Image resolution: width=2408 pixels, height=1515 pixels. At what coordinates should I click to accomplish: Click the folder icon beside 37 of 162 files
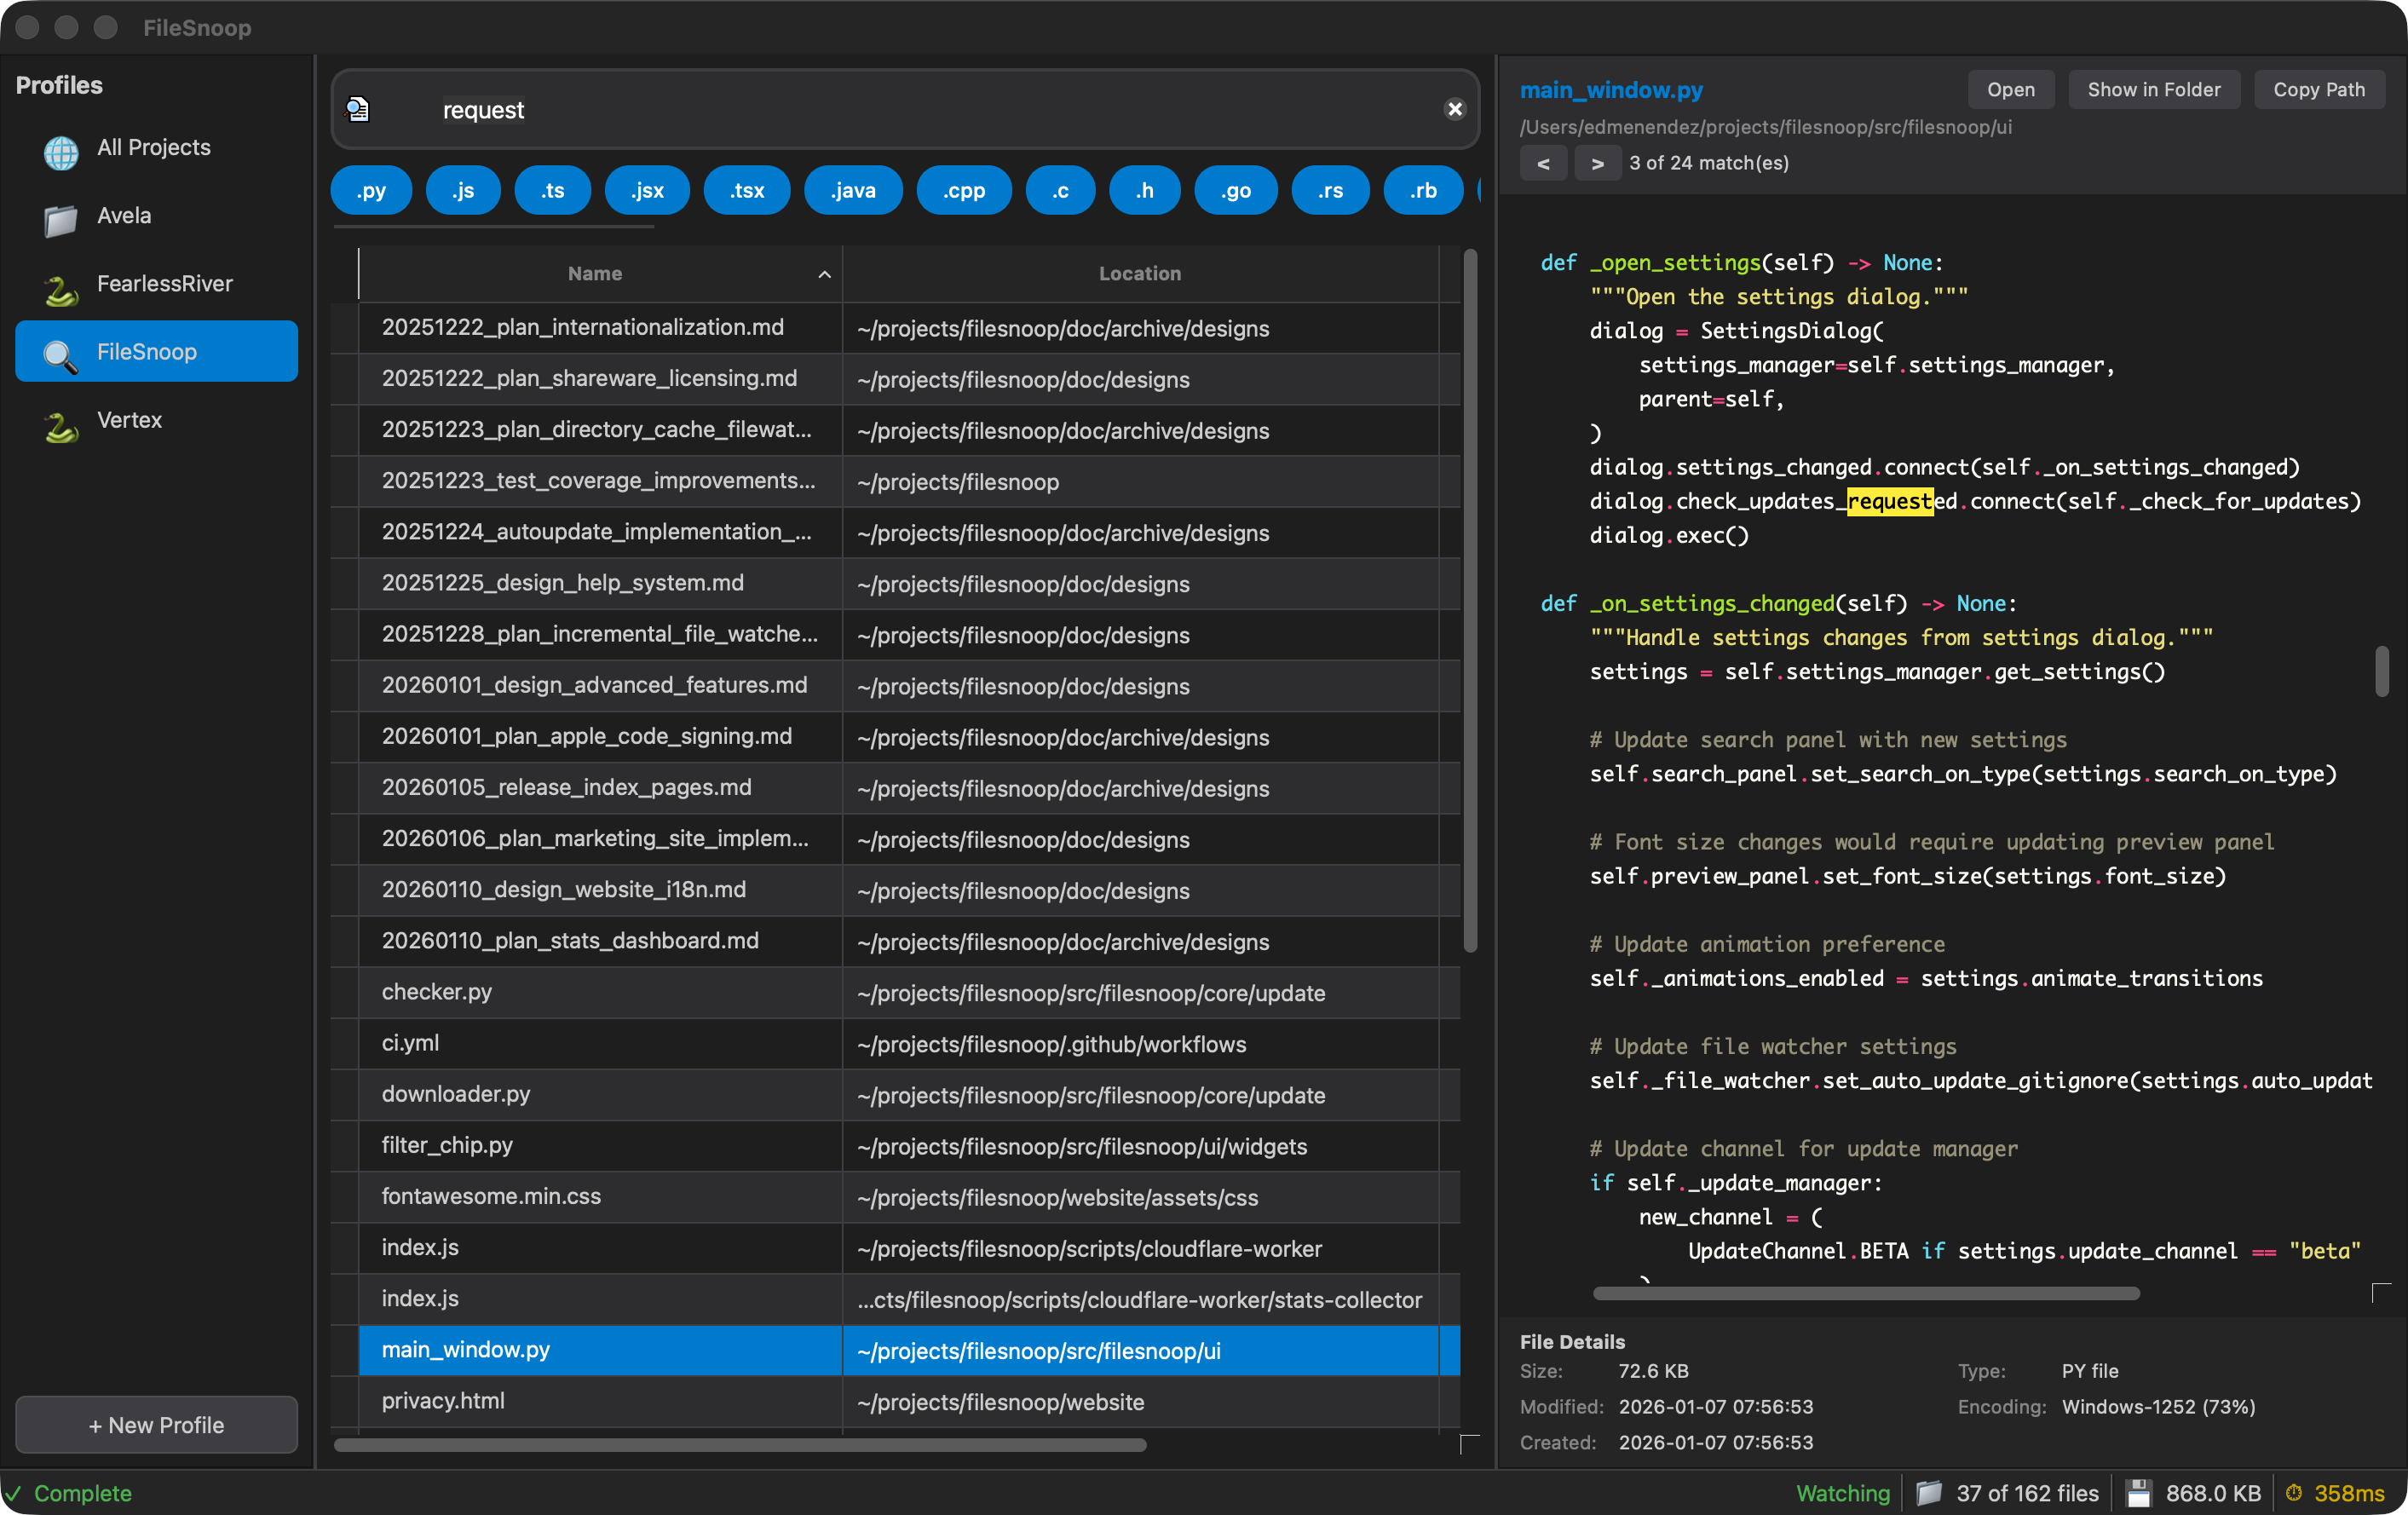[x=1930, y=1492]
